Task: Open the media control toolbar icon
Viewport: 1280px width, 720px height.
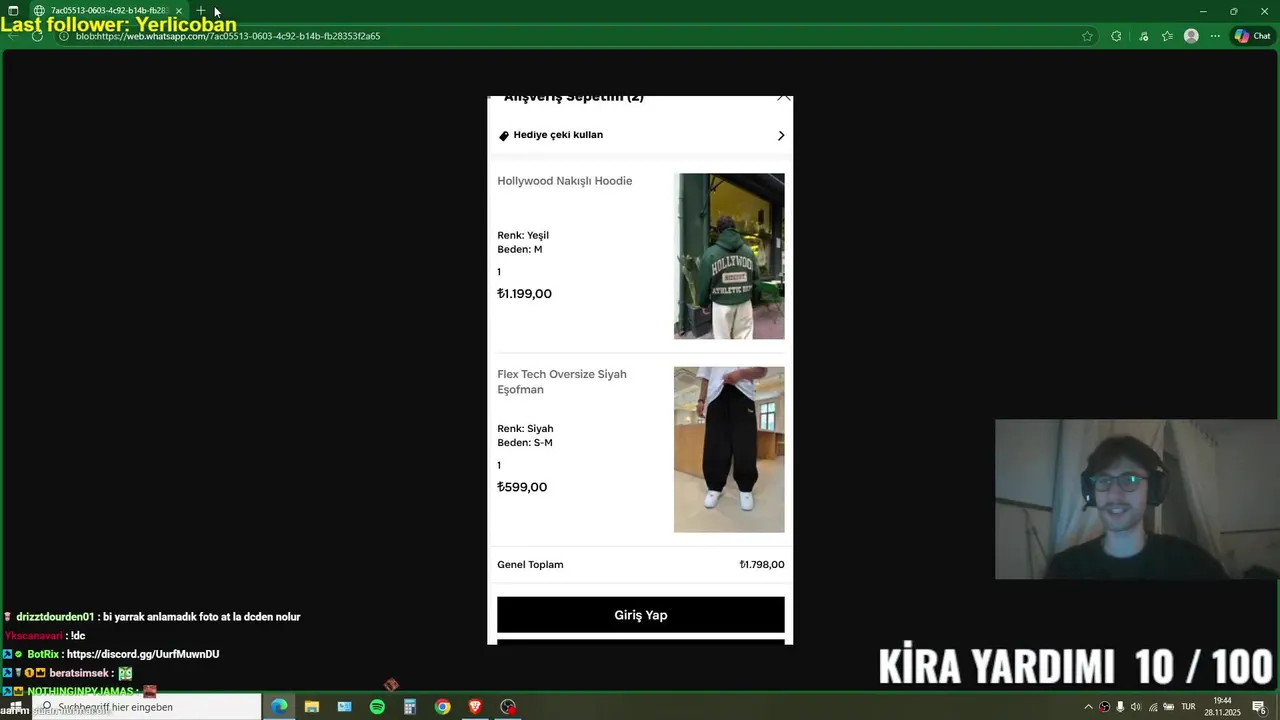Action: [1144, 36]
